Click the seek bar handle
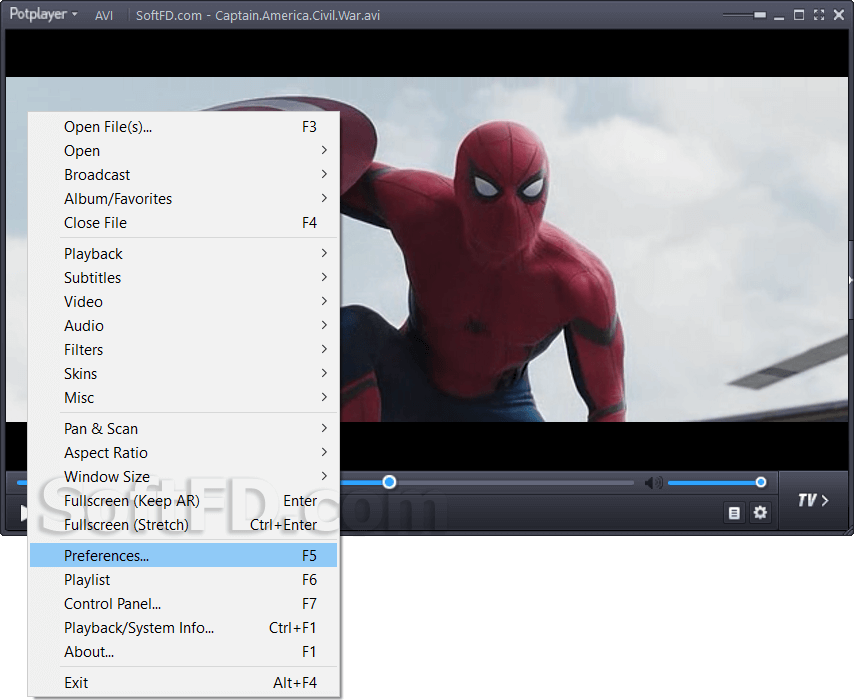This screenshot has width=854, height=700. pos(389,482)
